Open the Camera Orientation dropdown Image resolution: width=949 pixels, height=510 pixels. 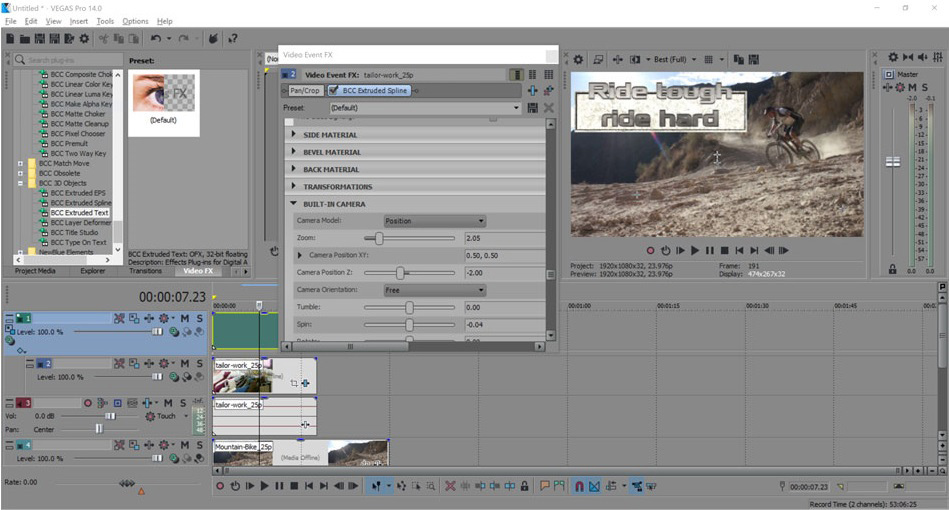[435, 290]
